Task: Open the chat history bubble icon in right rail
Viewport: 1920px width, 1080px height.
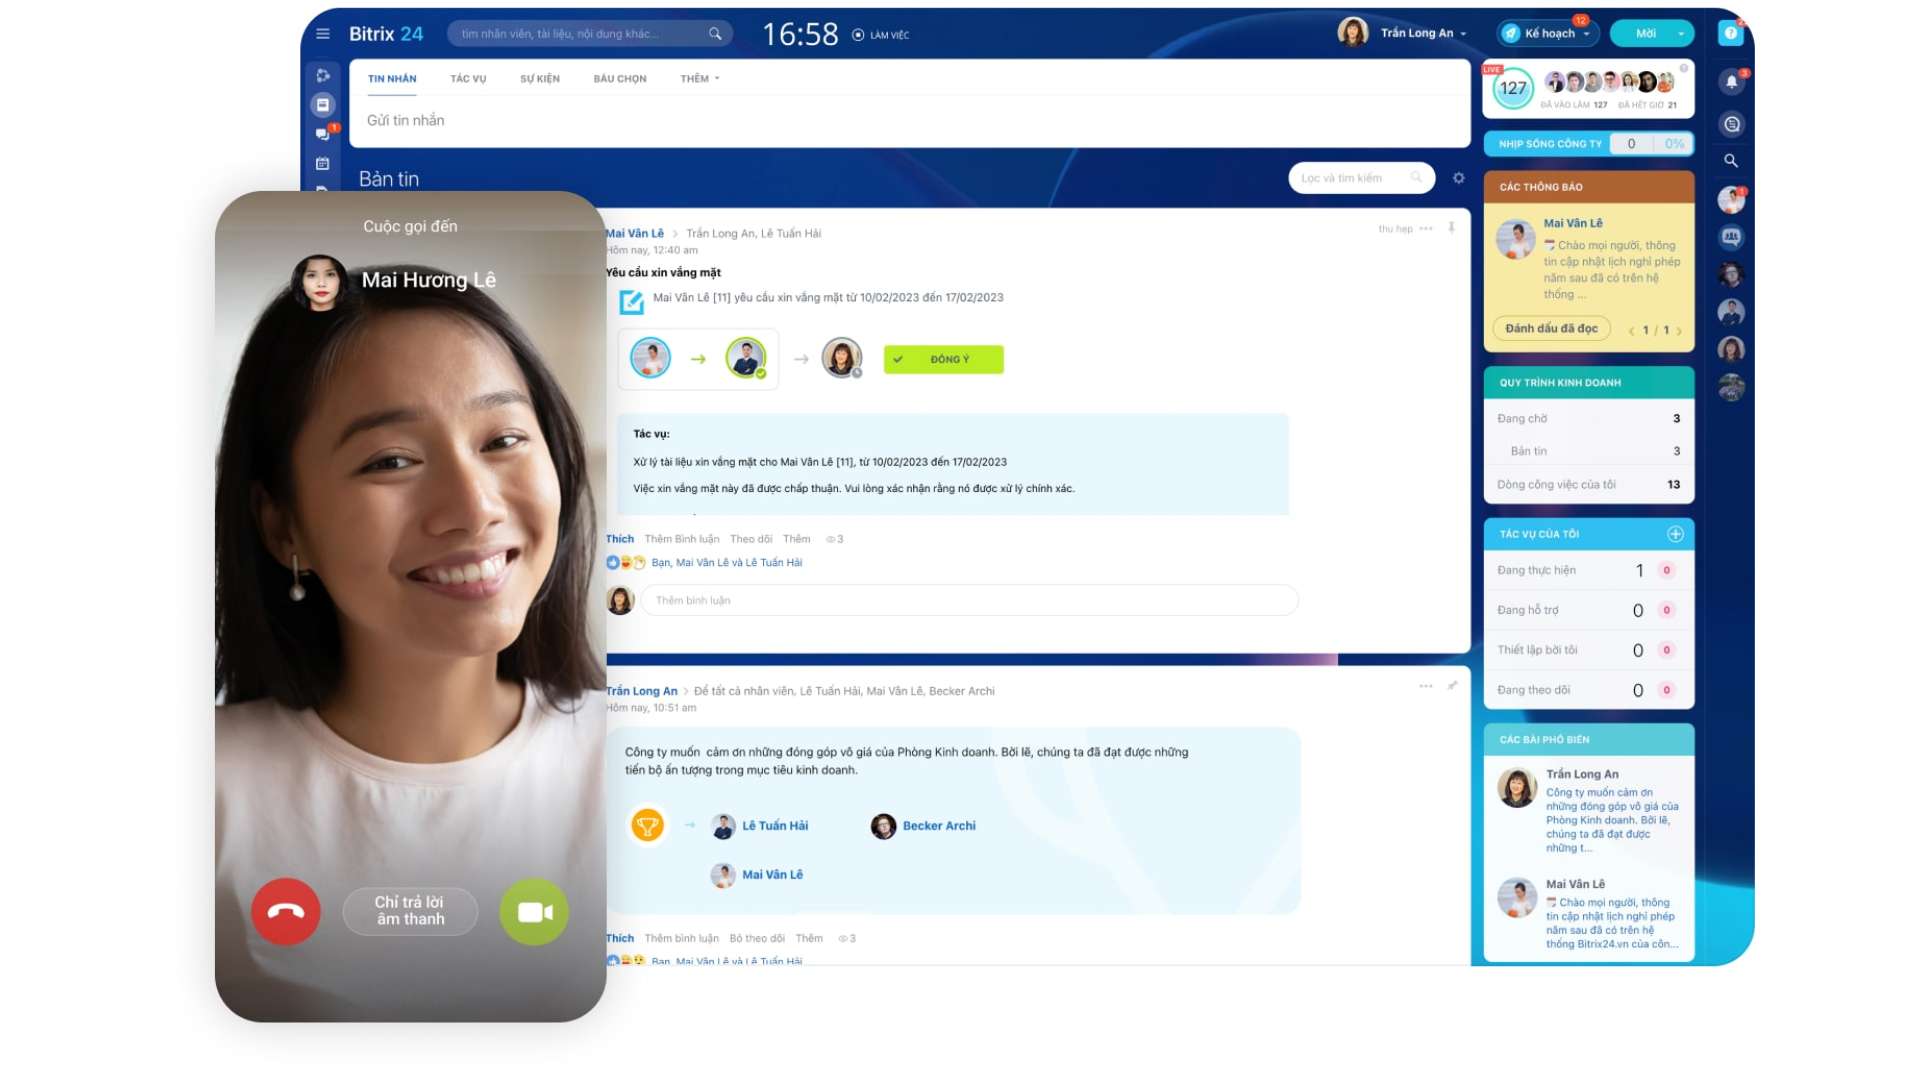Action: pos(1731,124)
